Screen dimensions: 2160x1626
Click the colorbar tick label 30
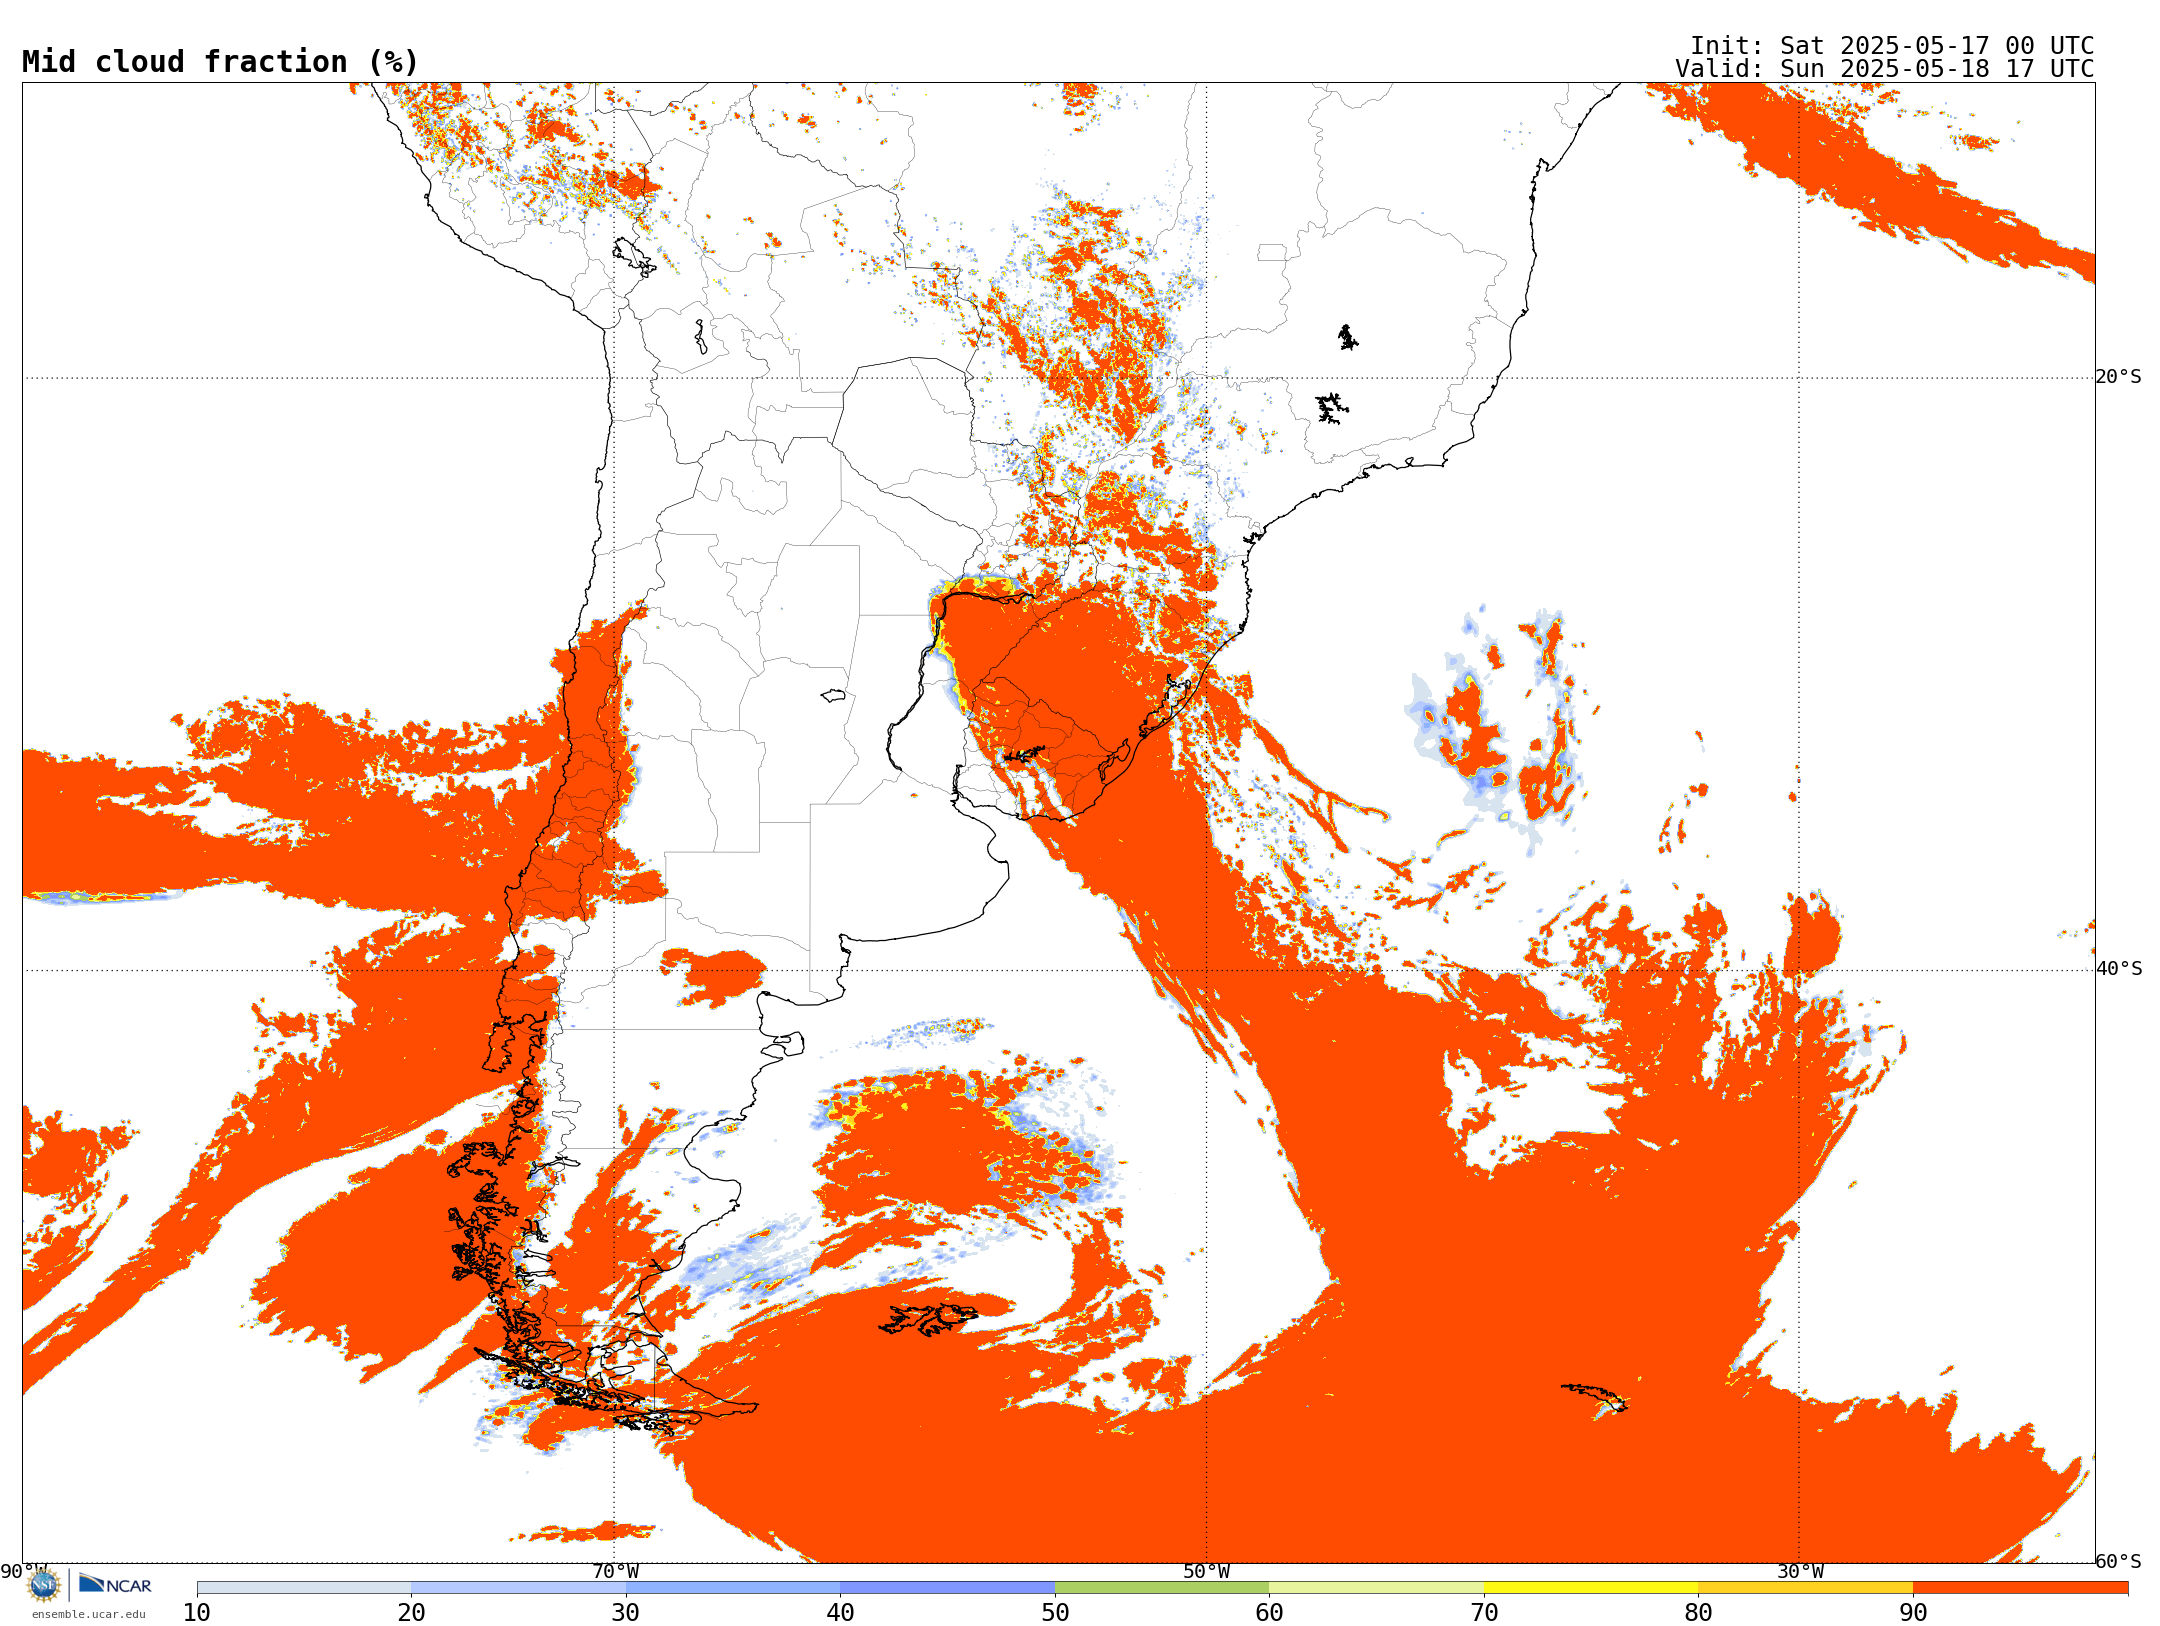click(x=626, y=1613)
